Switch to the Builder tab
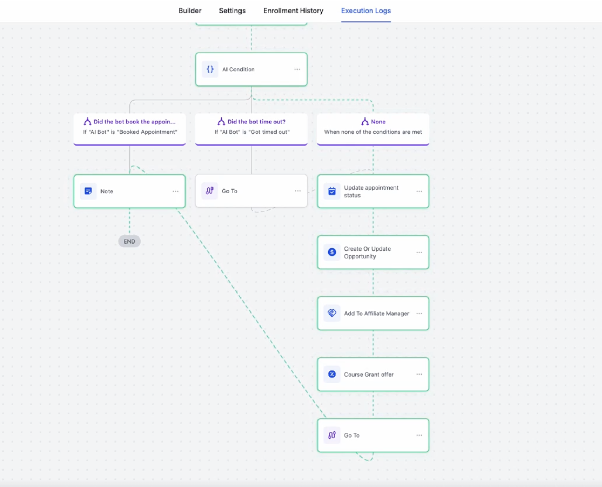Viewport: 602px width, 487px height. click(190, 11)
